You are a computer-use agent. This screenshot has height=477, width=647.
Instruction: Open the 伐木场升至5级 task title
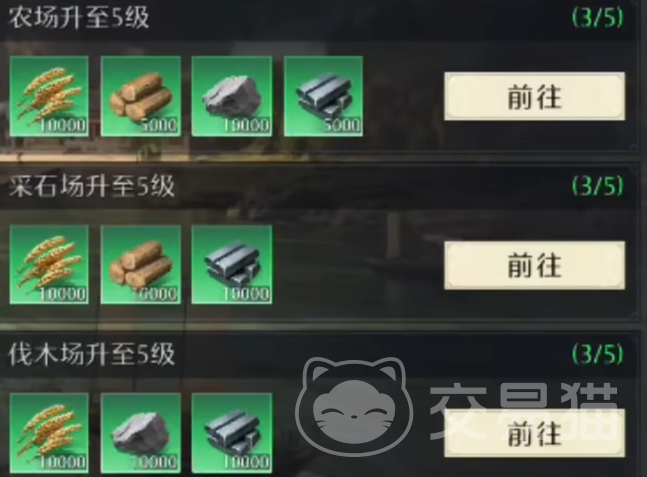coord(92,354)
